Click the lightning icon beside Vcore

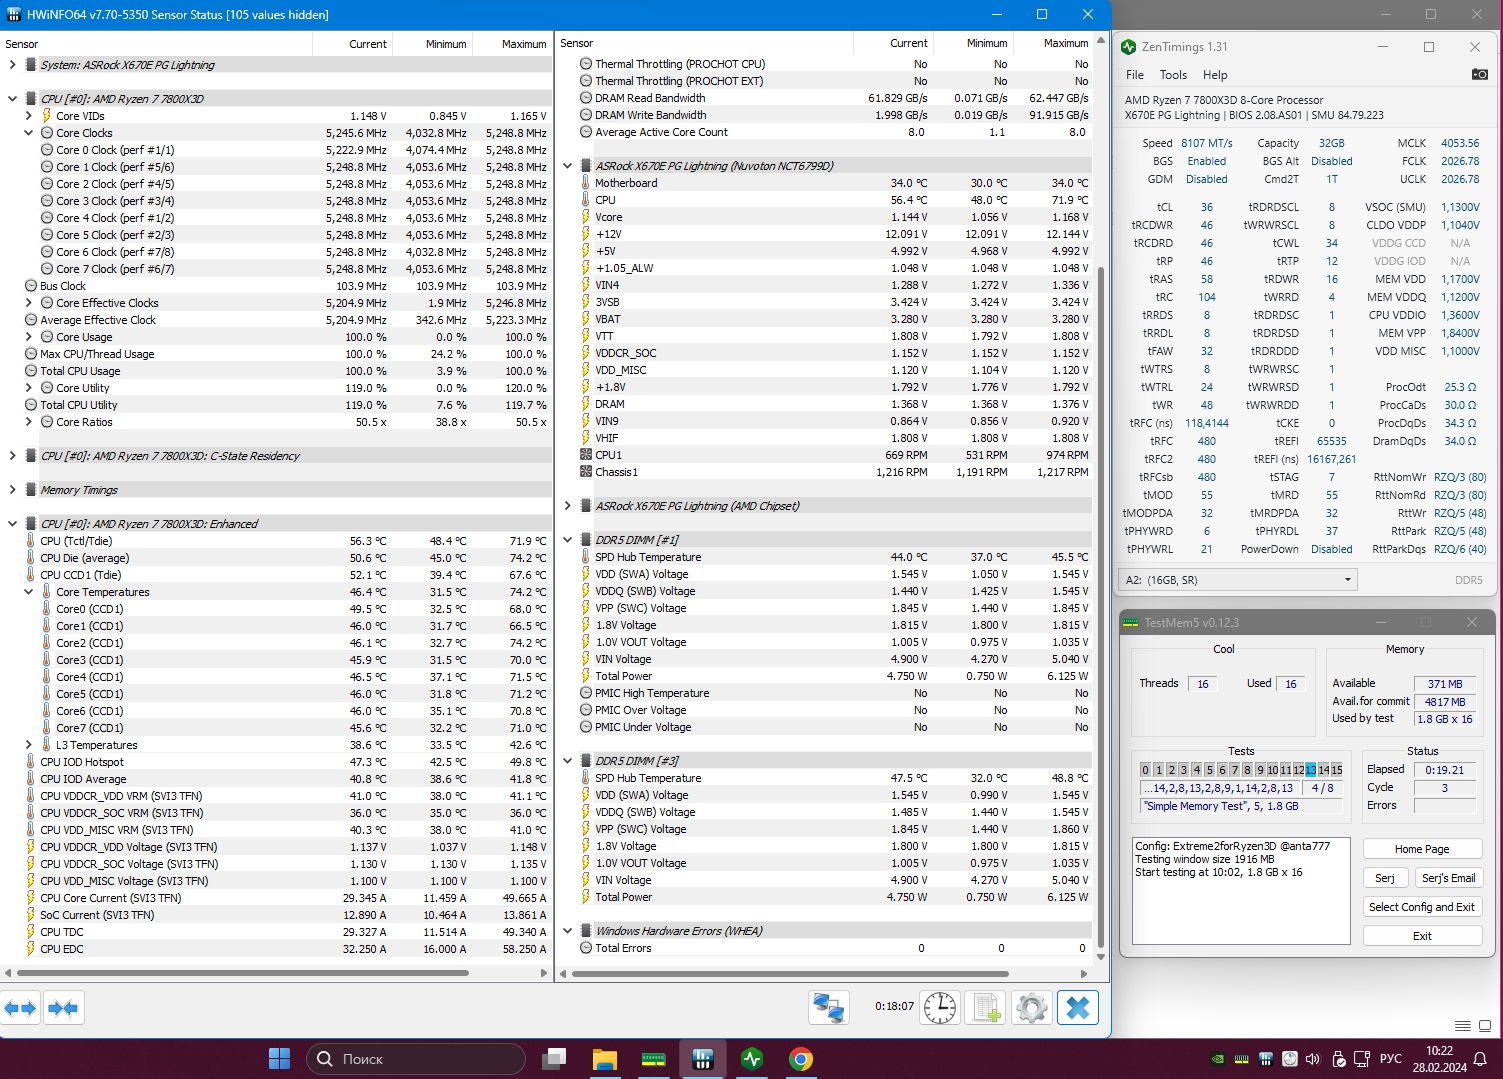click(x=586, y=217)
